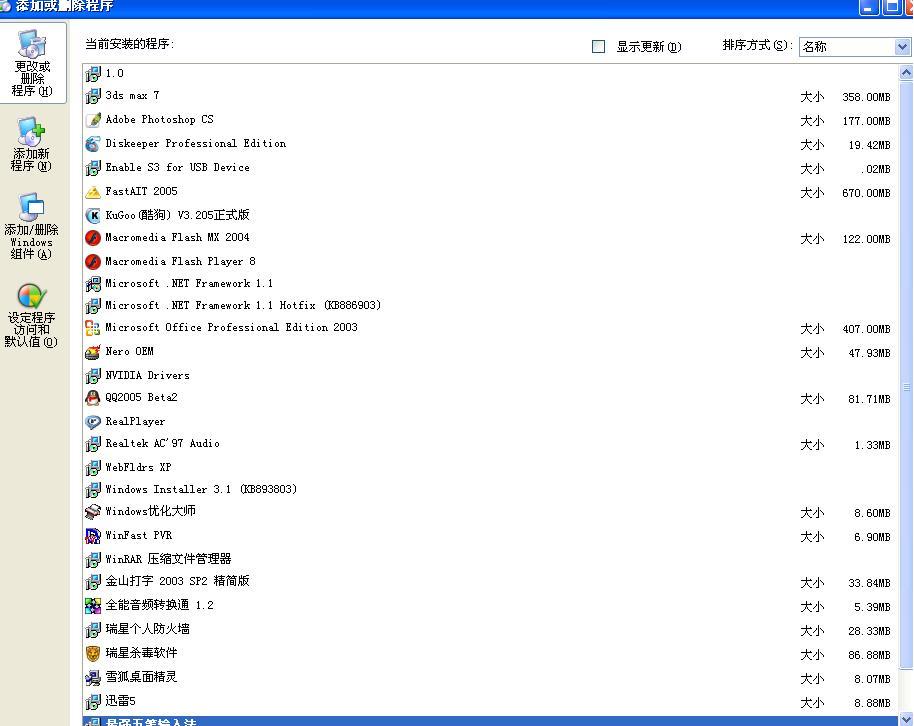Select the Nero OEM icon

click(93, 352)
